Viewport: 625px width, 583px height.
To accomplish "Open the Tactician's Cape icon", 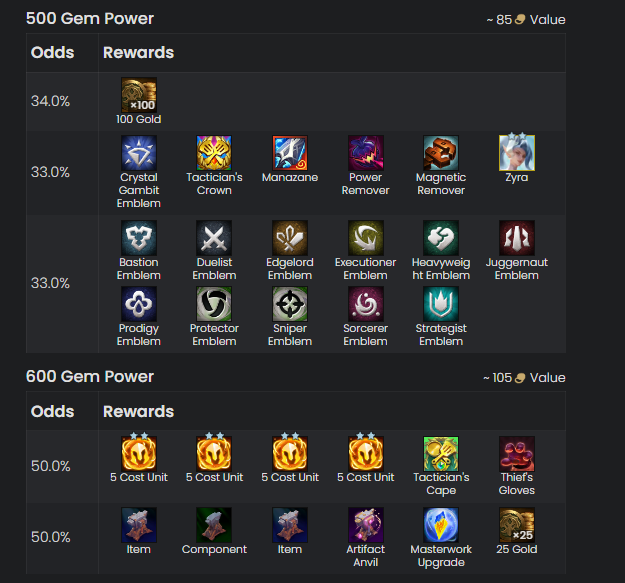I will tap(441, 454).
